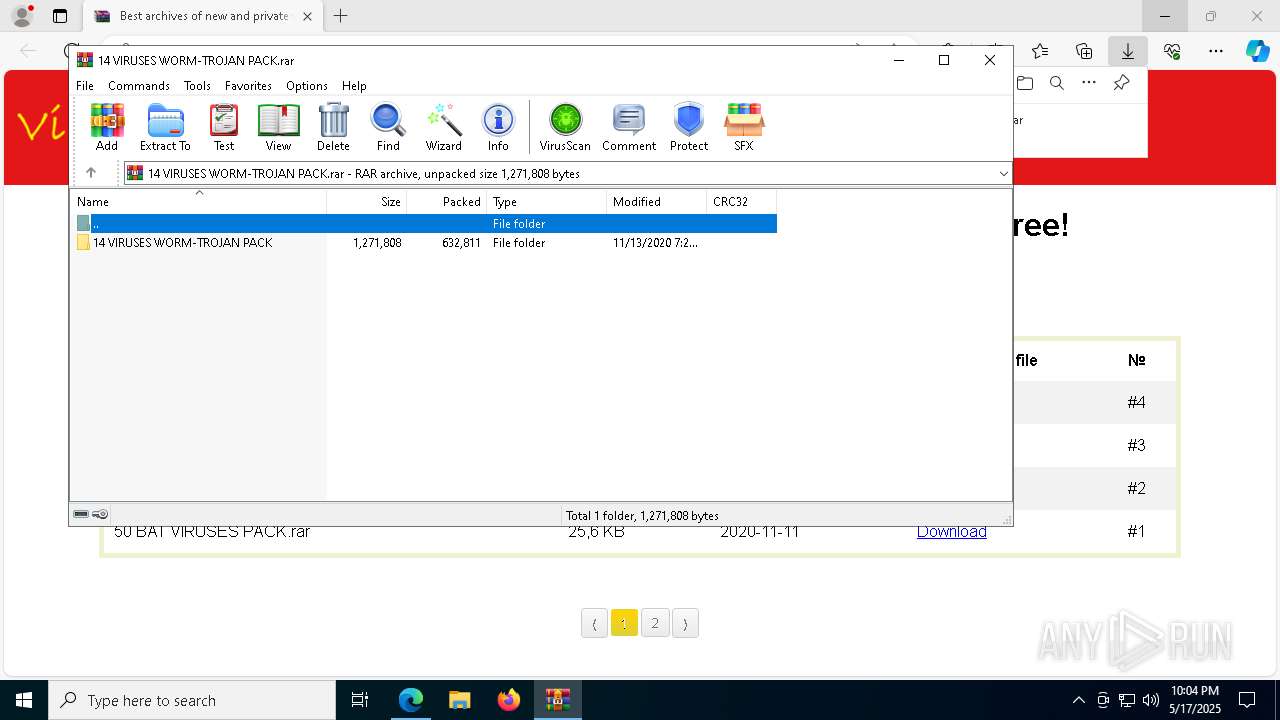Open the browser tab actions icon

point(60,16)
